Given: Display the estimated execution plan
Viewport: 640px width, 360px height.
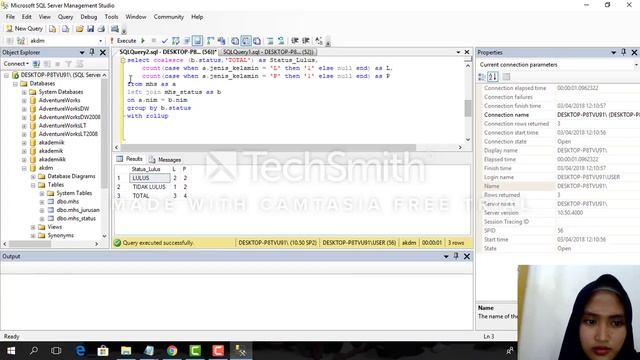Looking at the screenshot, I should pyautogui.click(x=176, y=41).
